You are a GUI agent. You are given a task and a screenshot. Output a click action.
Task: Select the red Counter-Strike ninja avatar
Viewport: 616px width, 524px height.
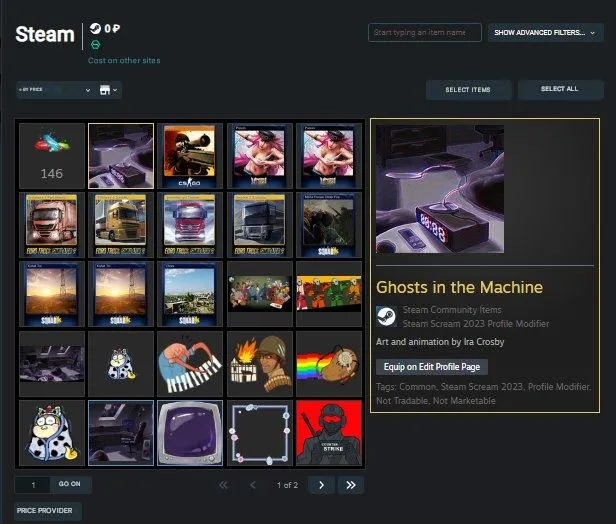pyautogui.click(x=329, y=432)
